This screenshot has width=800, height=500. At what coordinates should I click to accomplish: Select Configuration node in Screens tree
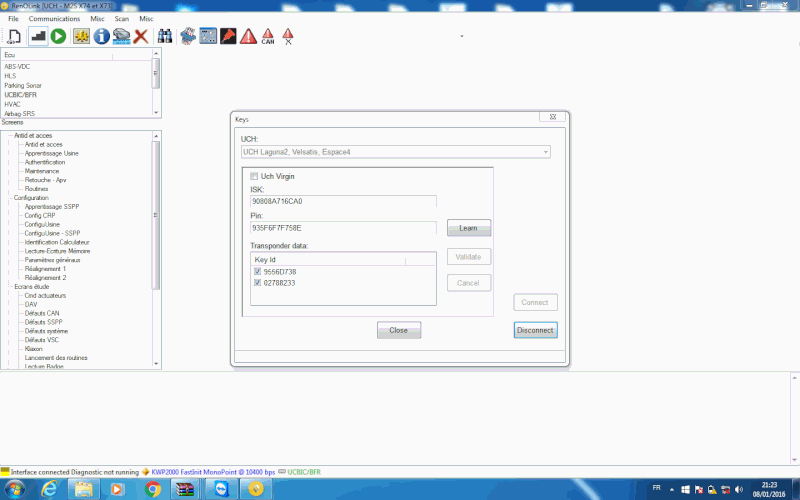33,198
